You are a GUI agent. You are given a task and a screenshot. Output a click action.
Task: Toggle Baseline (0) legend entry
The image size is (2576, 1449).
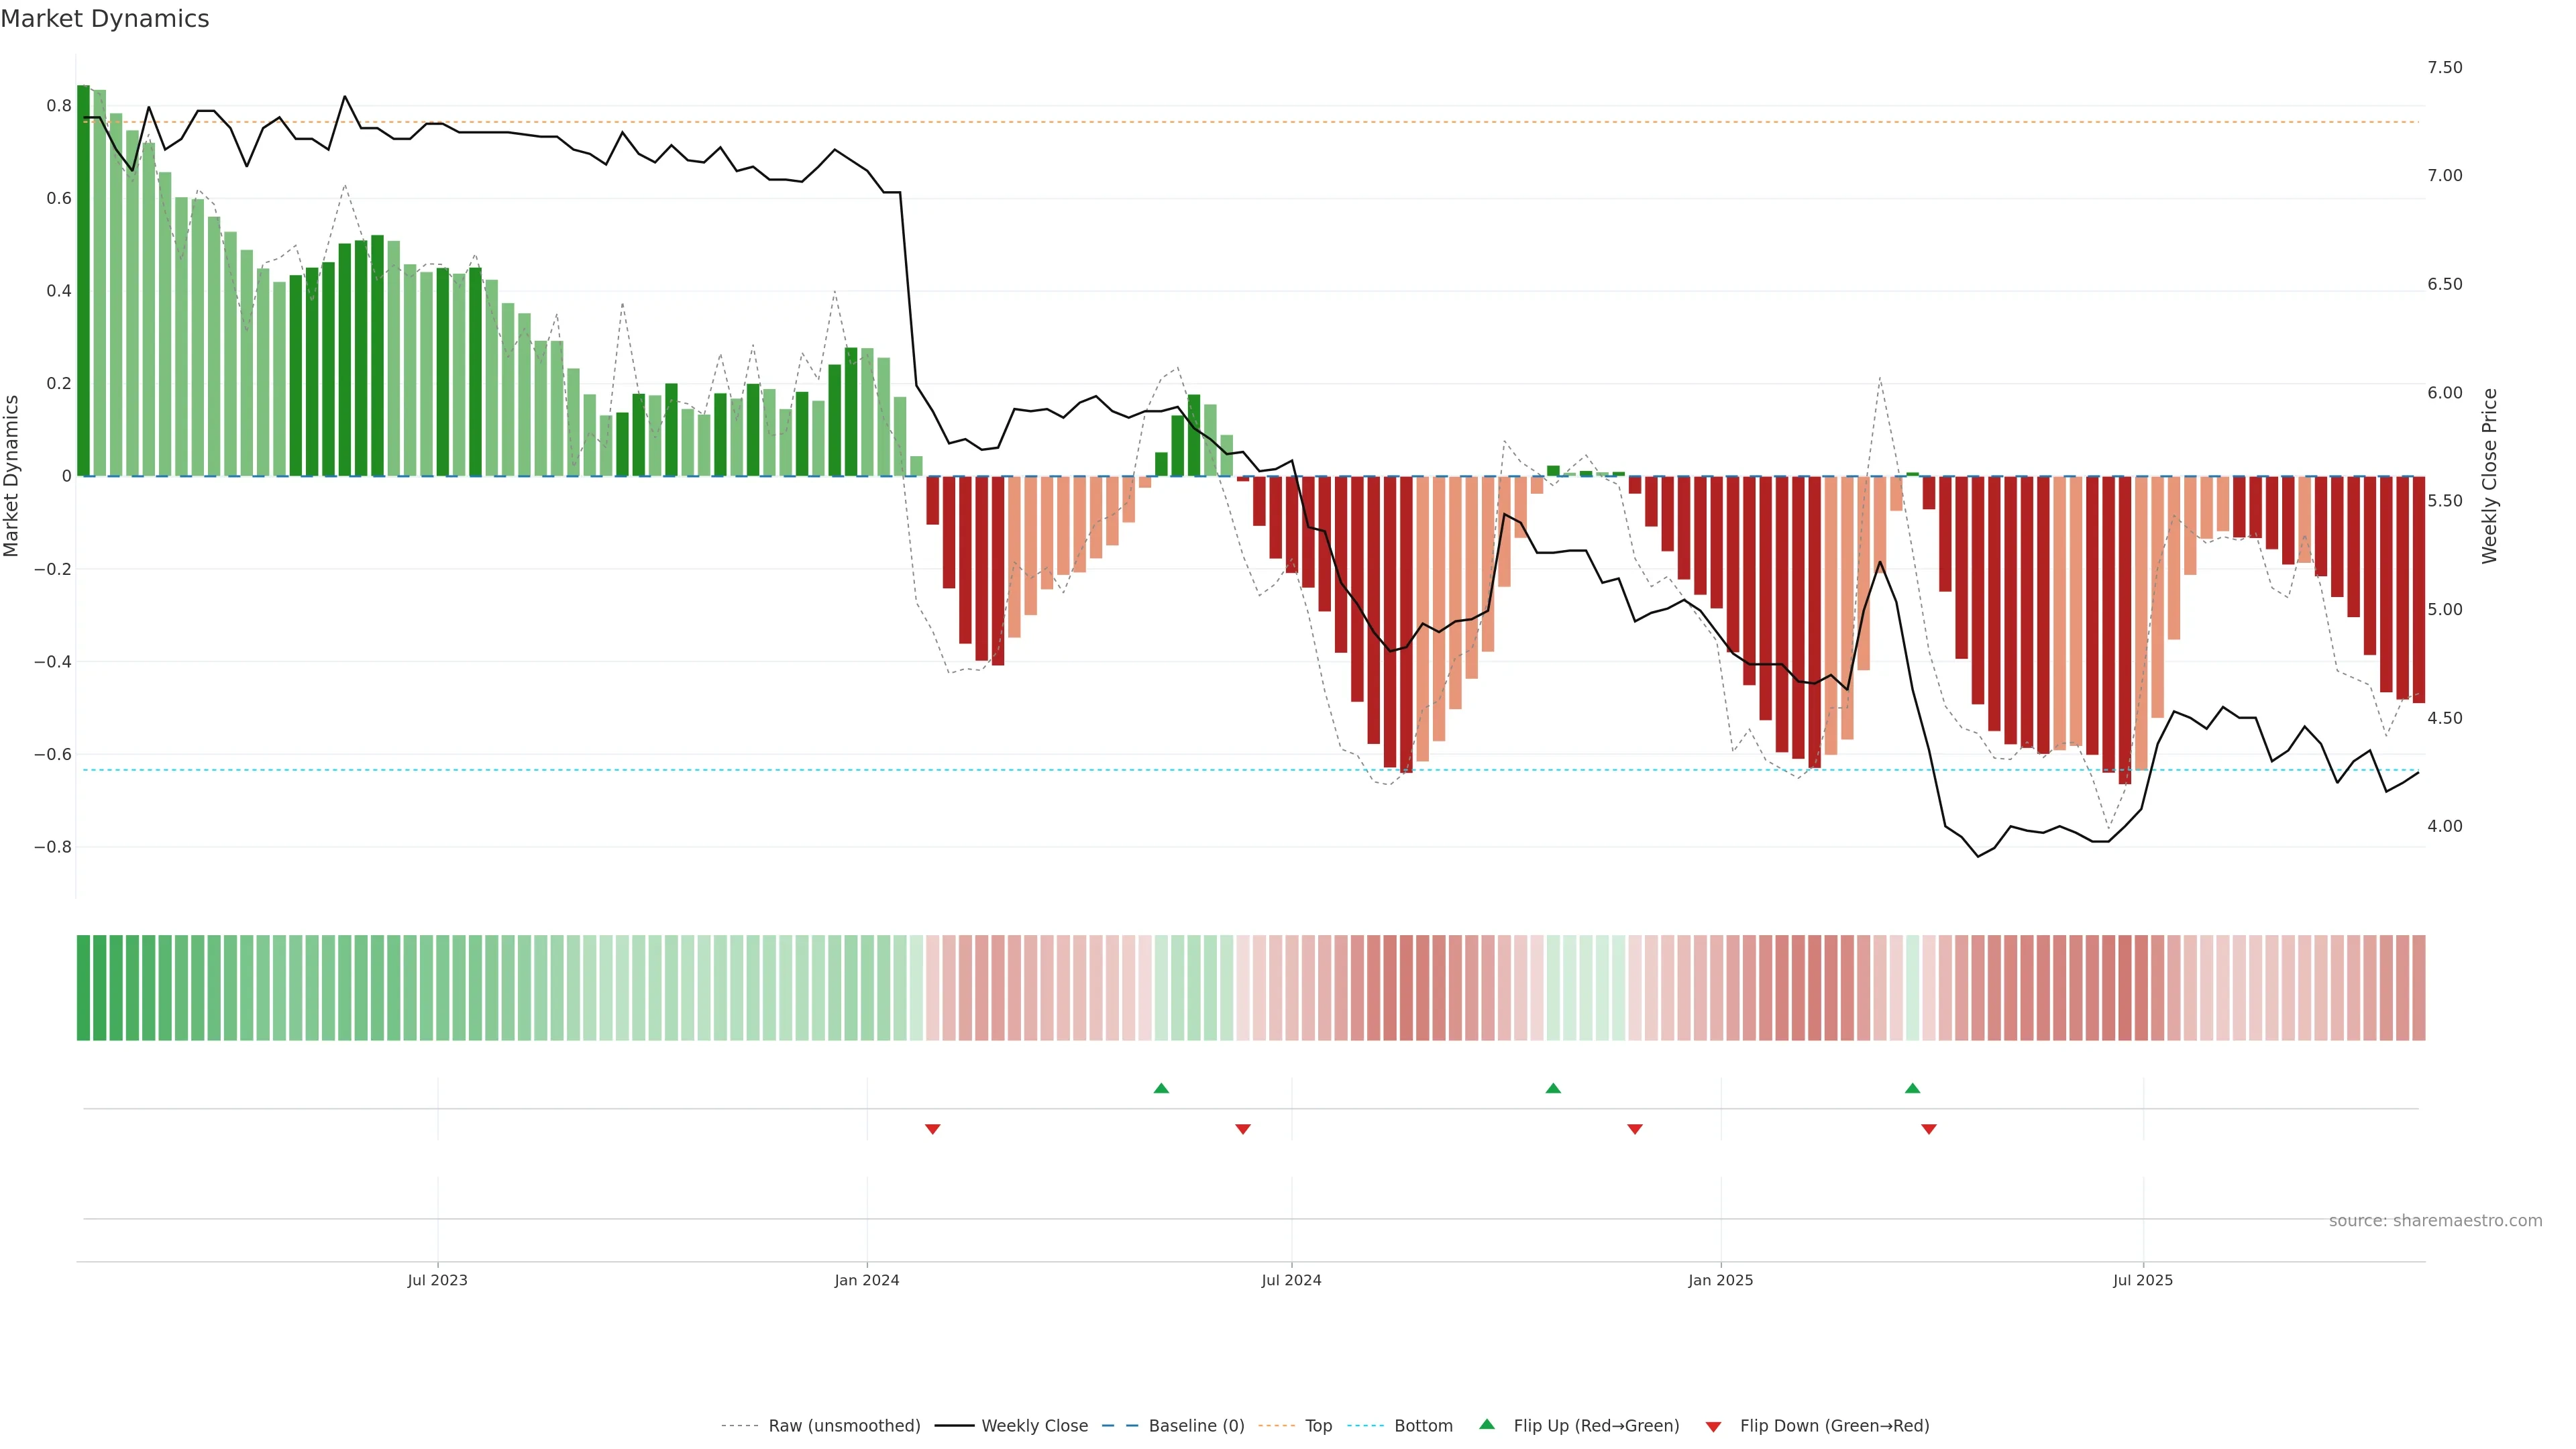1196,1426
